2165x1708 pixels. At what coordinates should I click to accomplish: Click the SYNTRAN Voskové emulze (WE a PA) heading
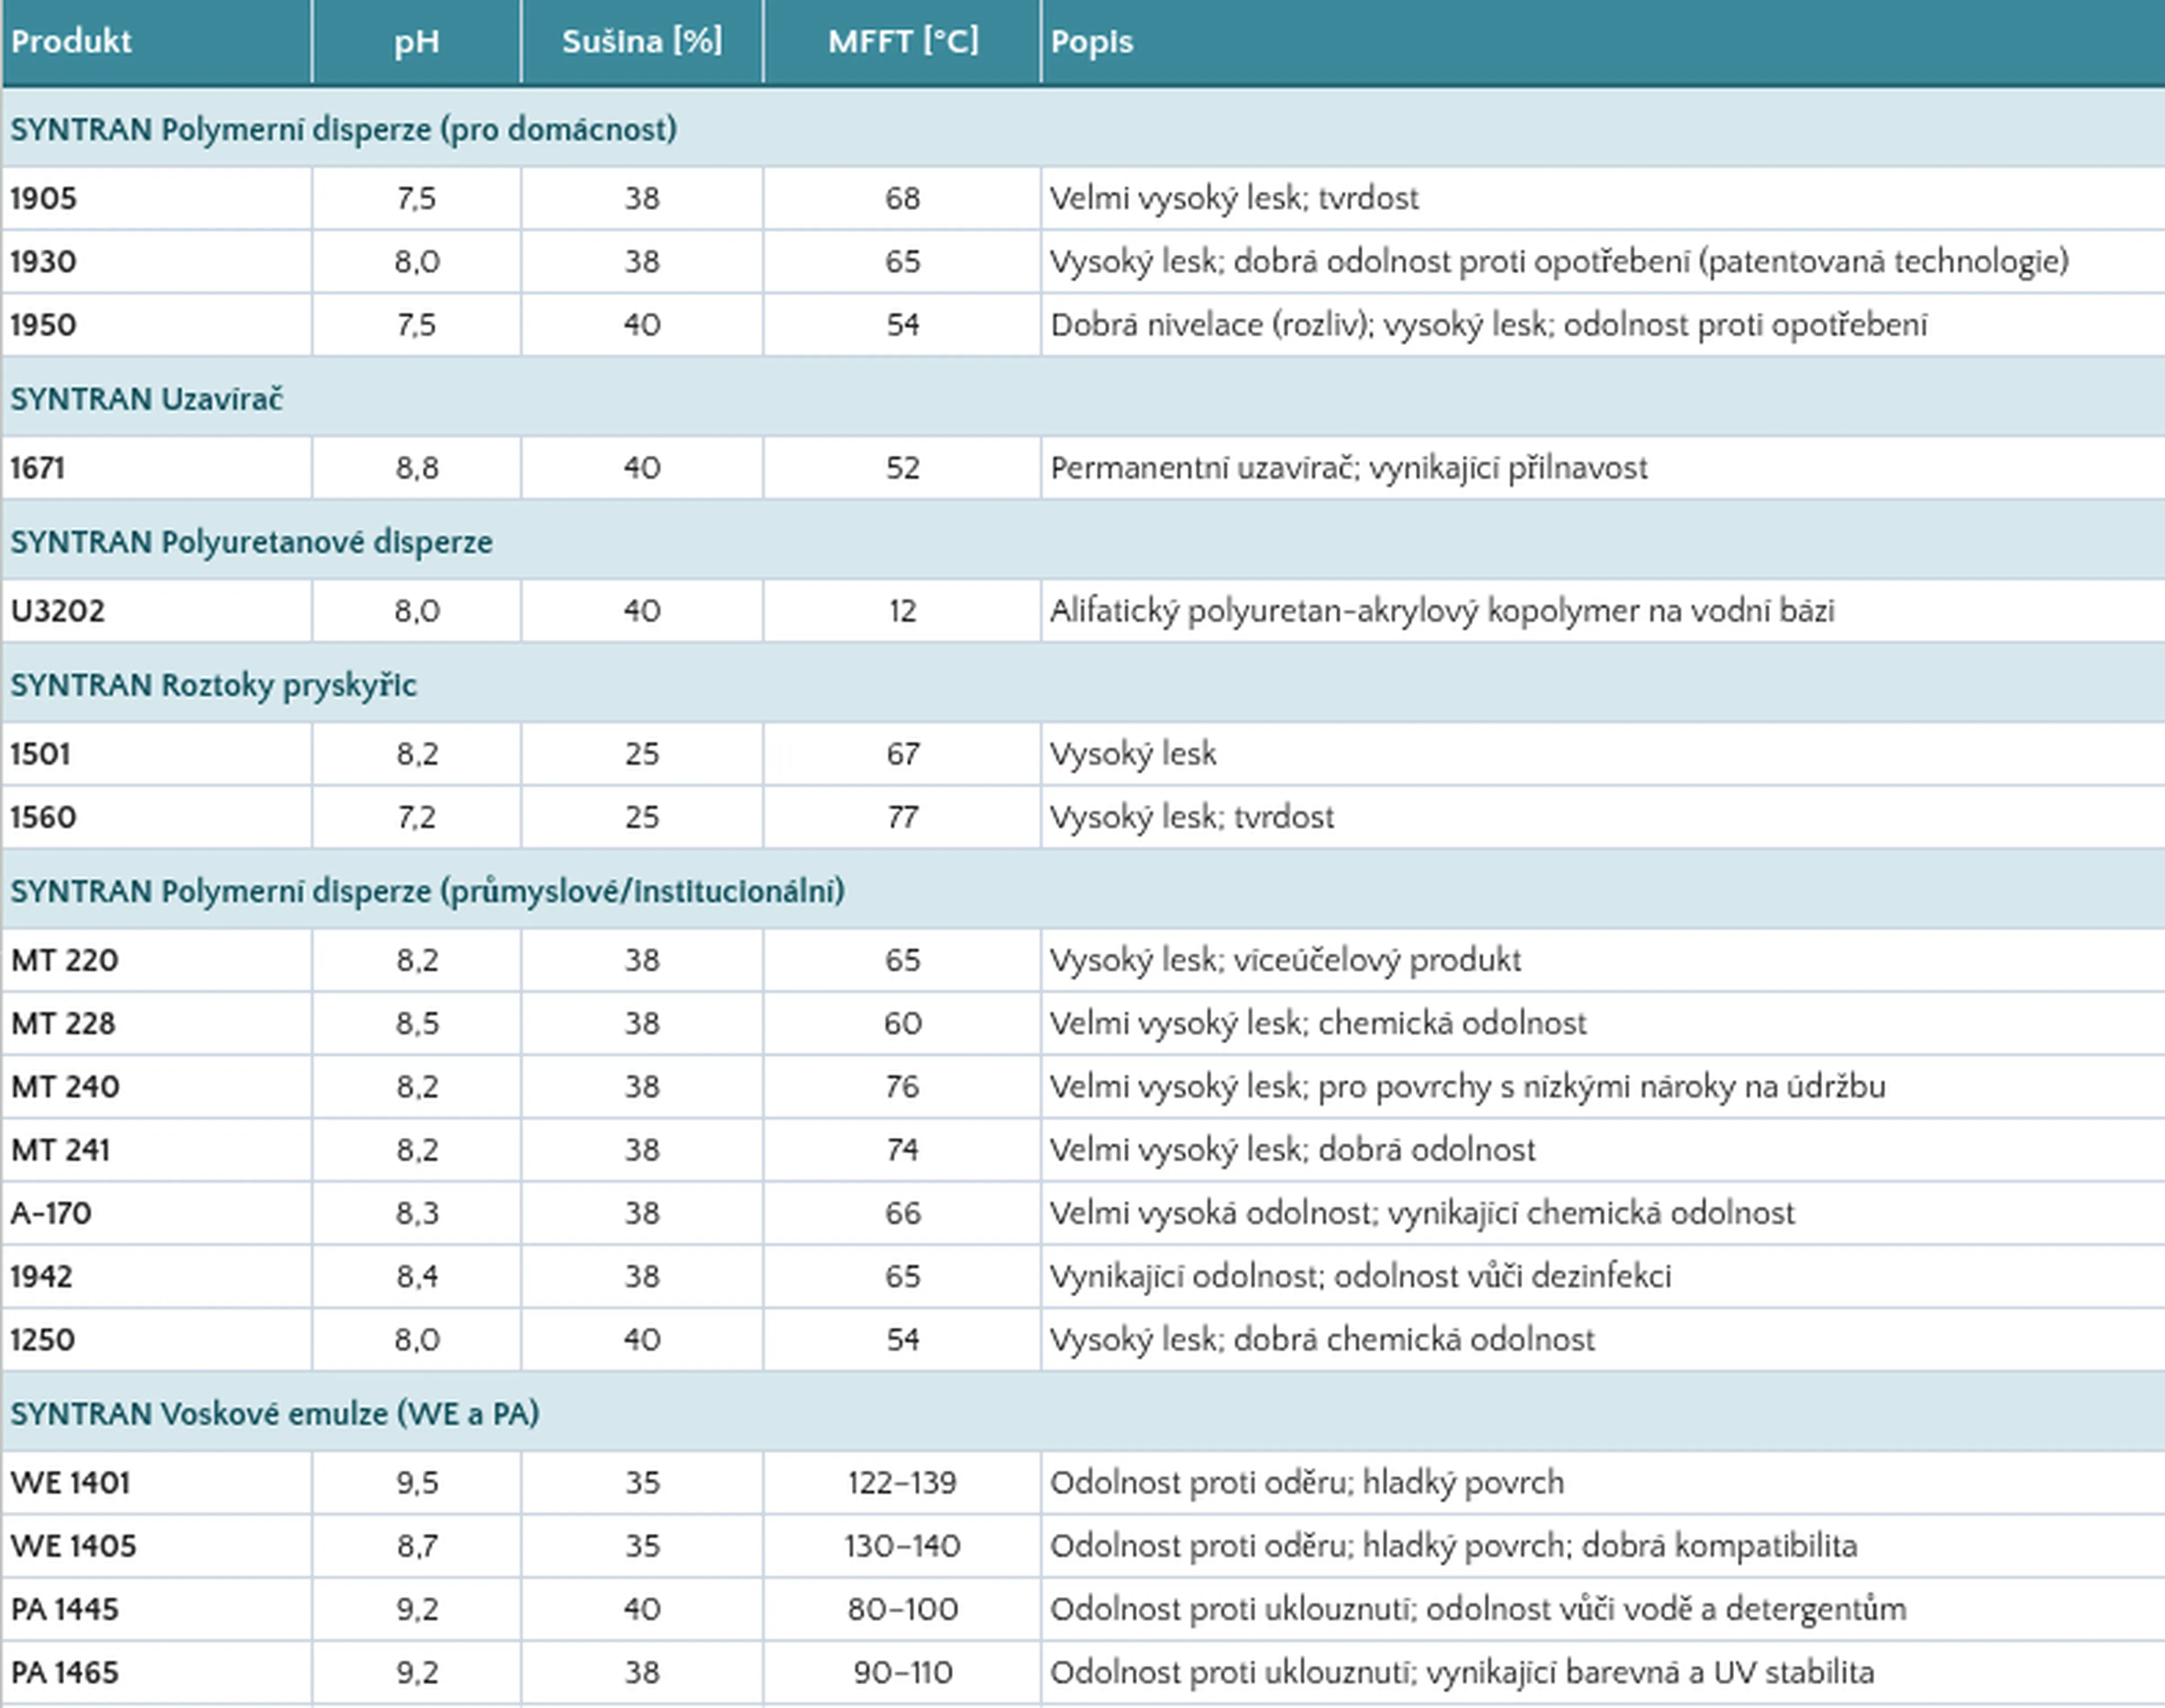coord(275,1413)
